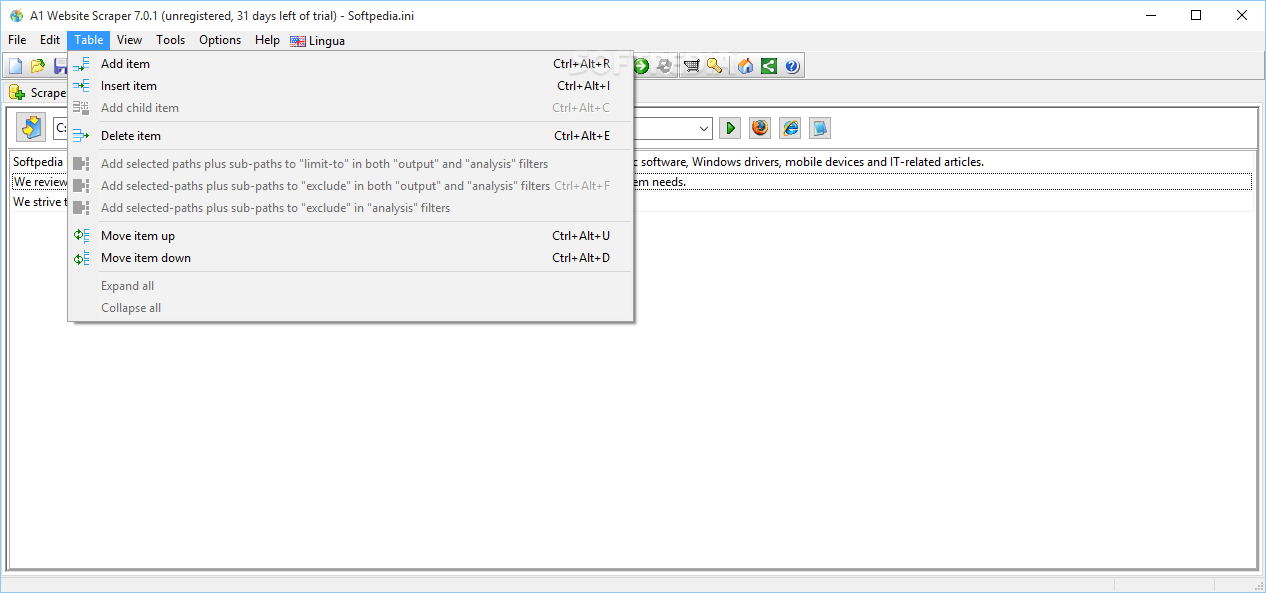Open the View menu
The height and width of the screenshot is (593, 1266).
tap(129, 40)
